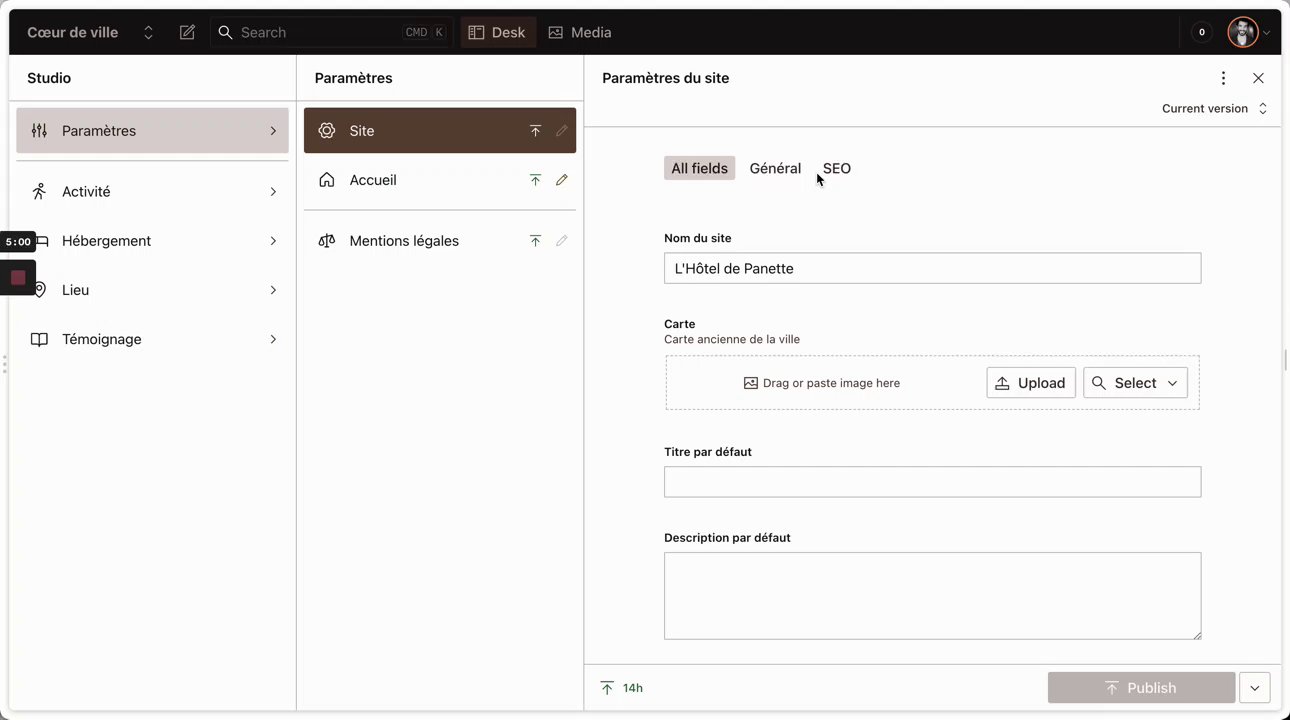Click the red stop recording button
This screenshot has height=720, width=1290.
coord(18,277)
